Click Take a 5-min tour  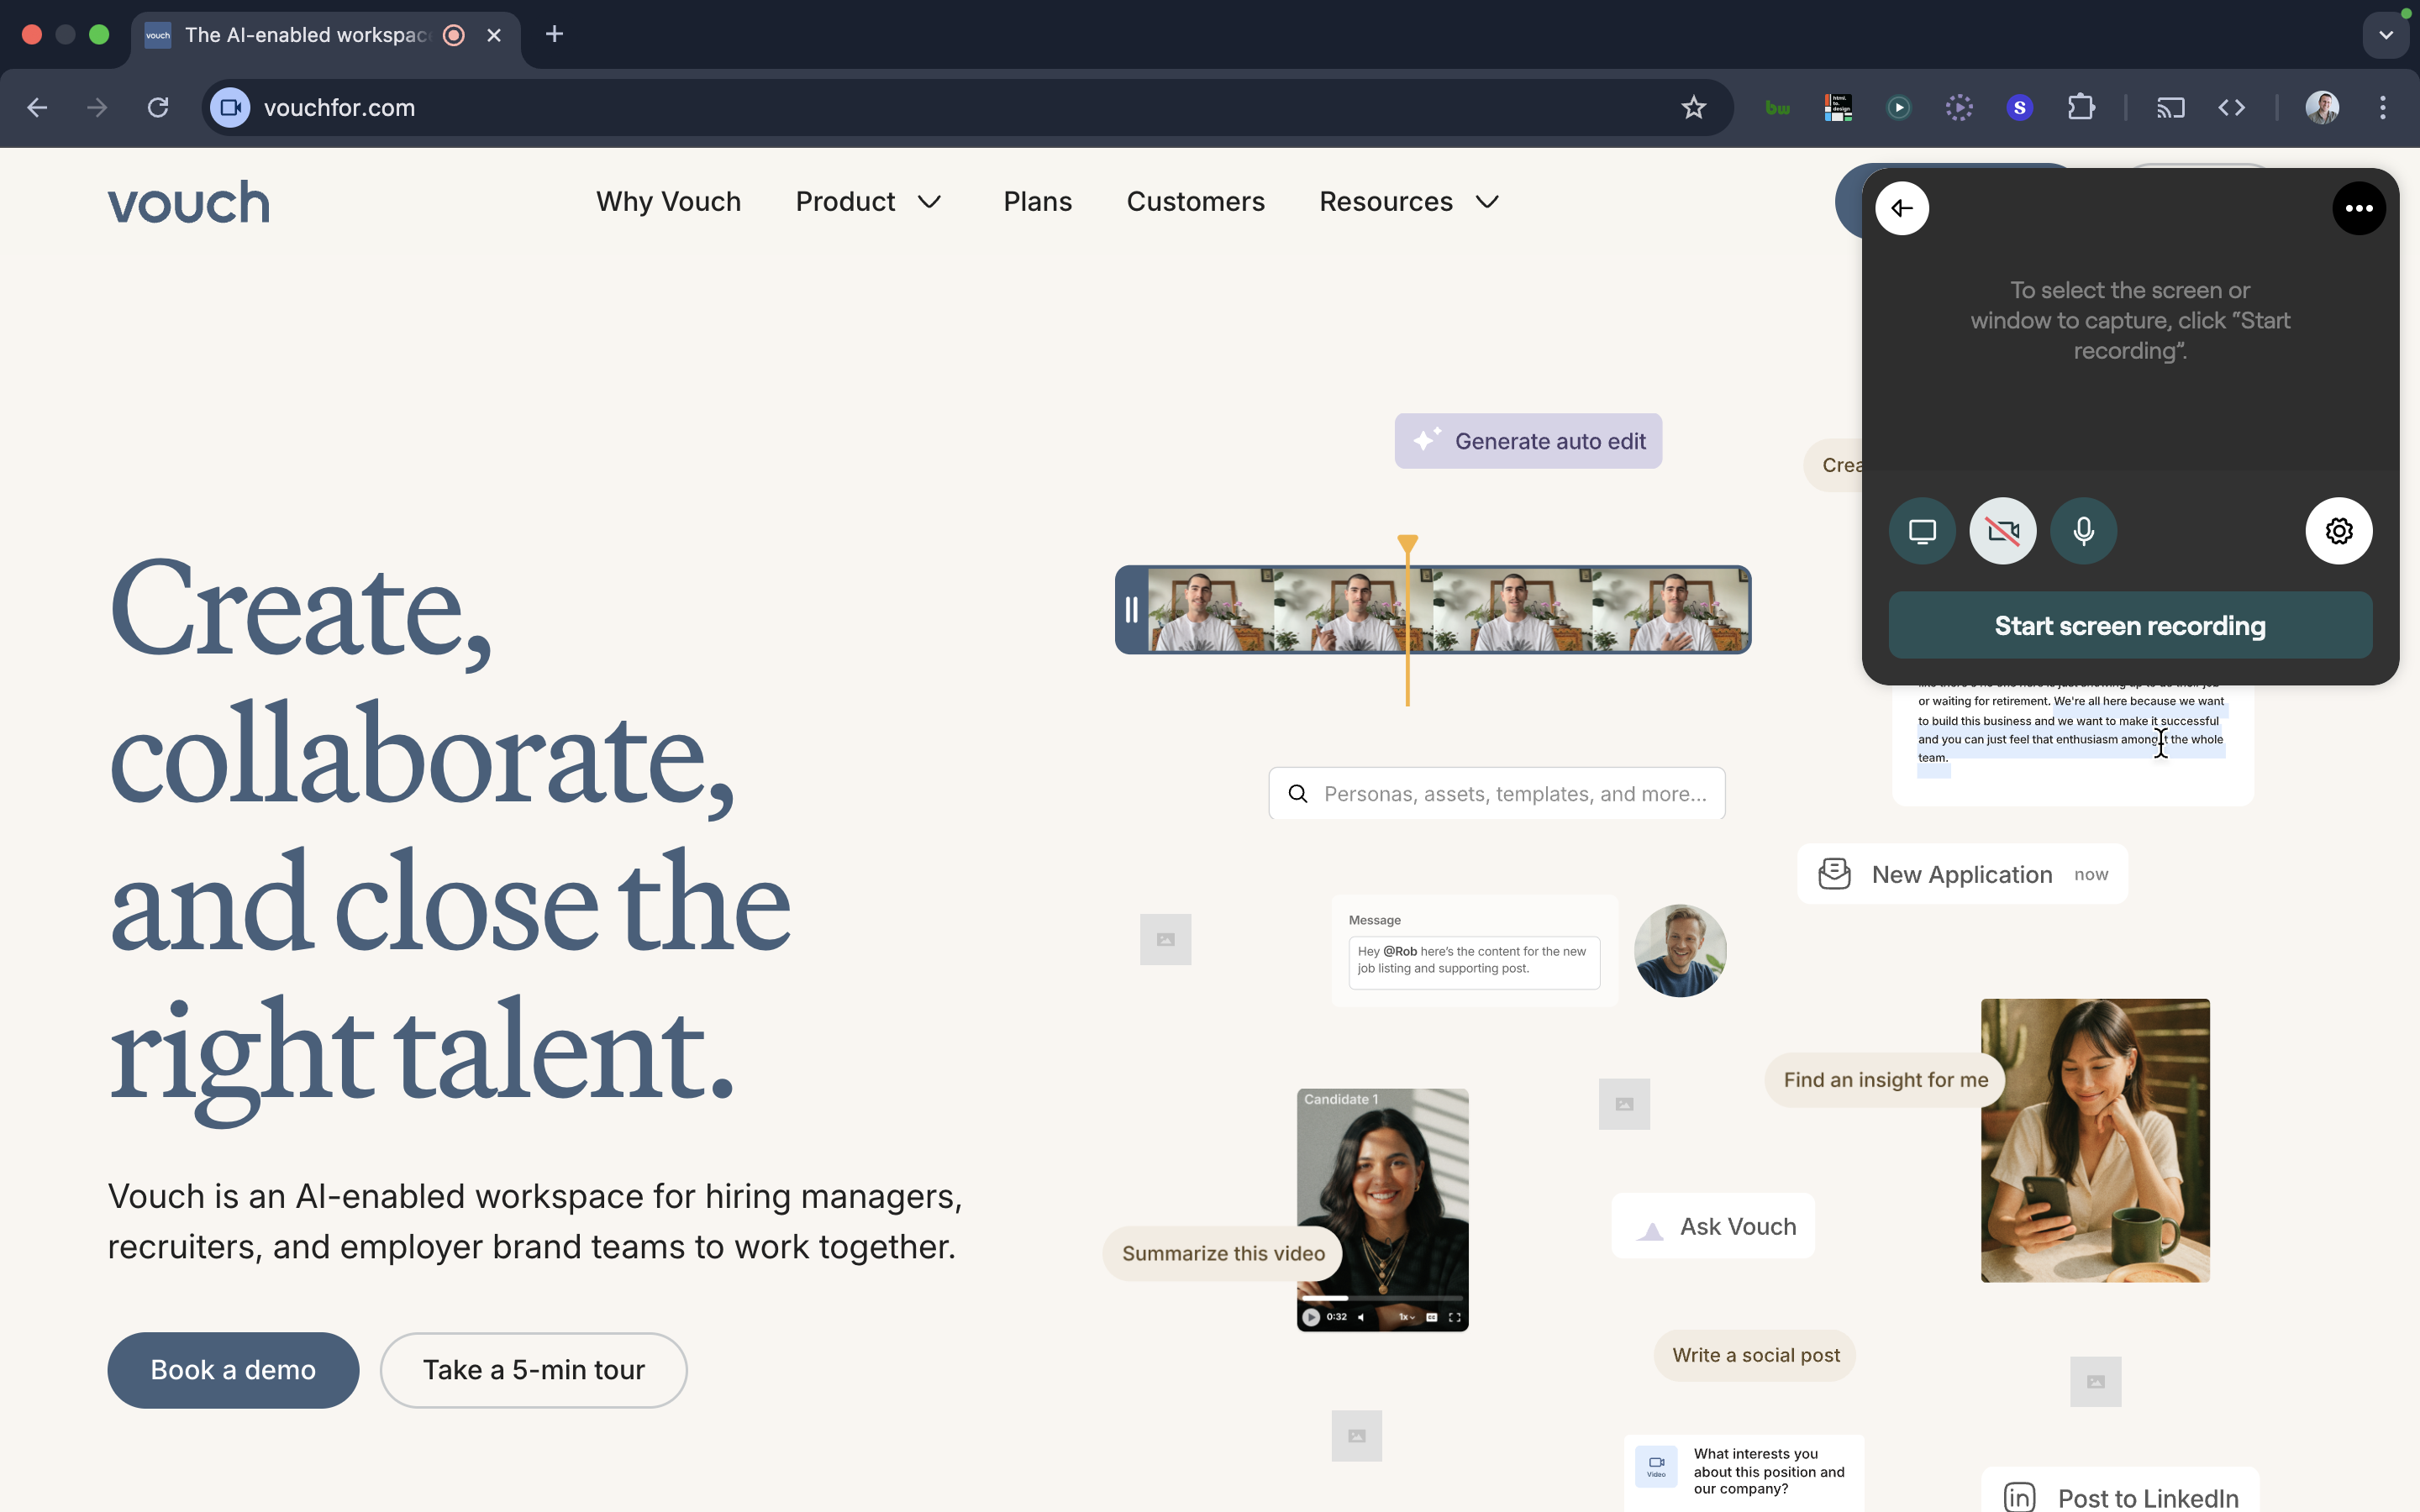pos(533,1369)
